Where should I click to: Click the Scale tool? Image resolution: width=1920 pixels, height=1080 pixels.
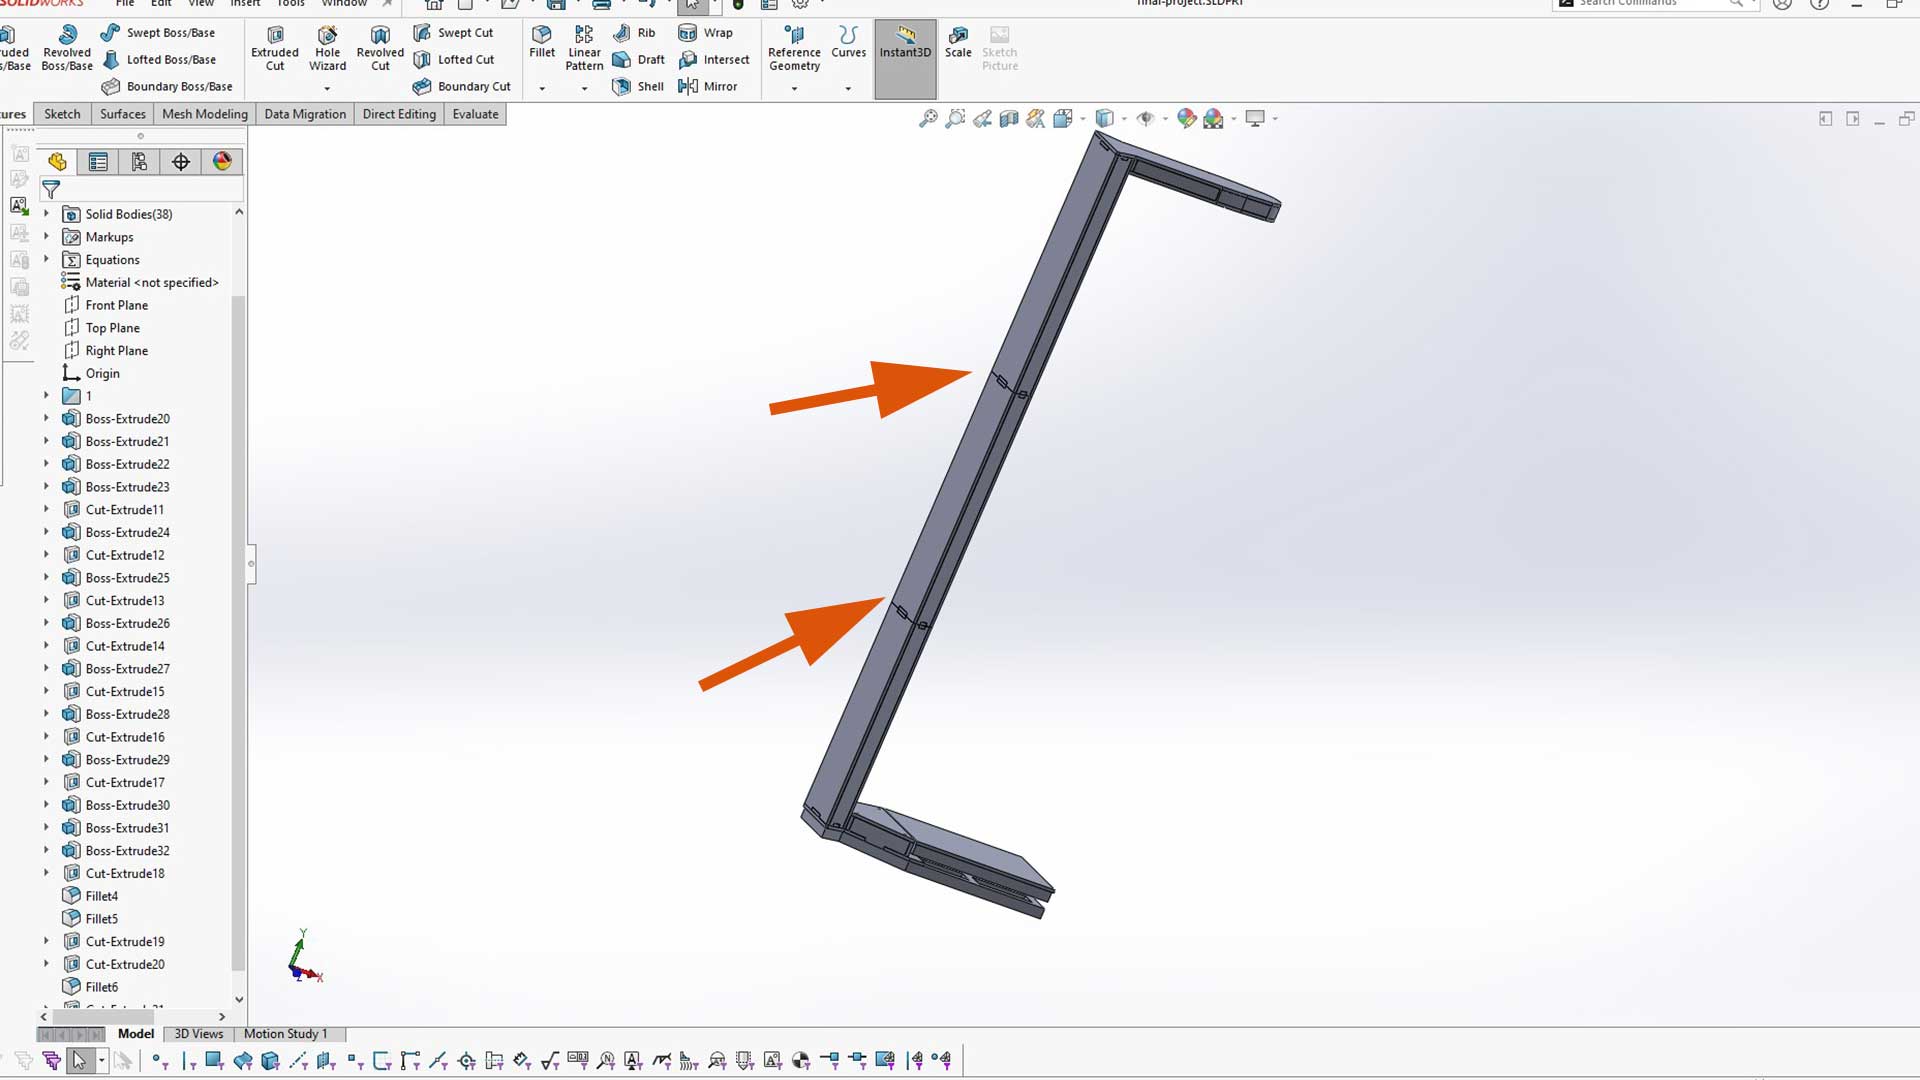958,42
